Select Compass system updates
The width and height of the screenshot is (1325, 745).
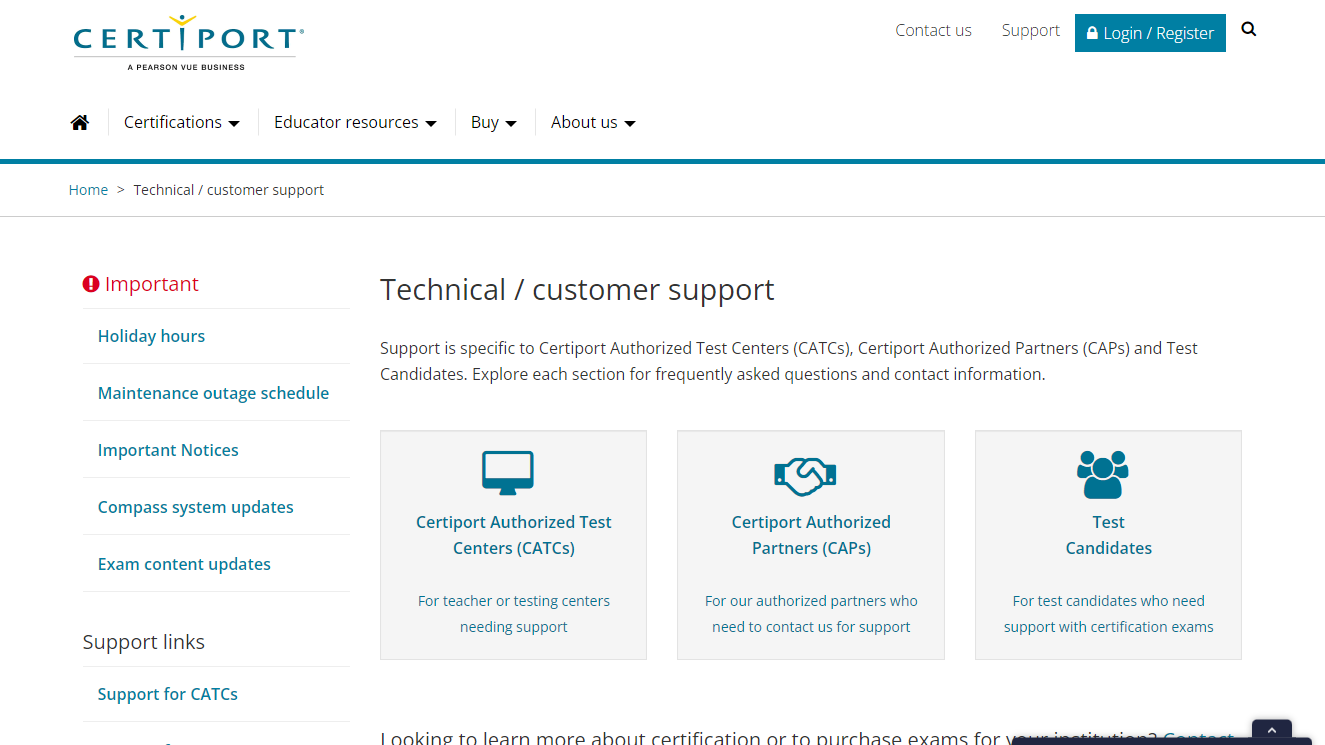(196, 507)
